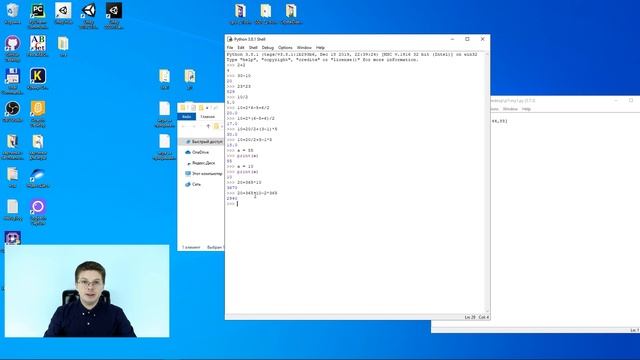Click the result '2940' in shell

coord(232,198)
